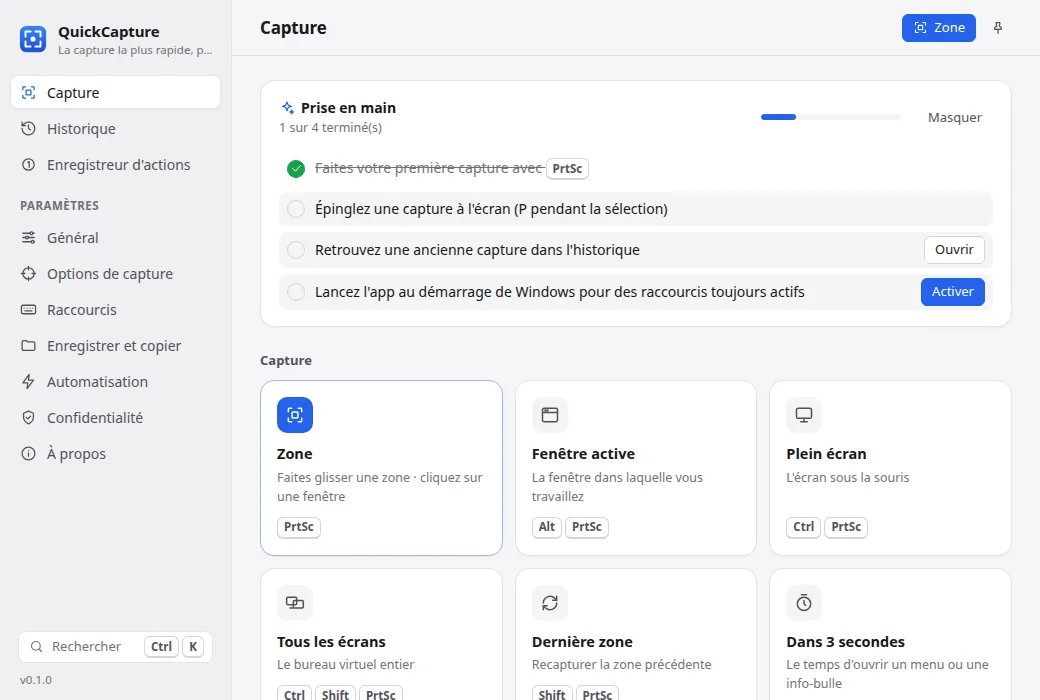Select the Tous les écrans card title
This screenshot has height=700, width=1040.
331,642
